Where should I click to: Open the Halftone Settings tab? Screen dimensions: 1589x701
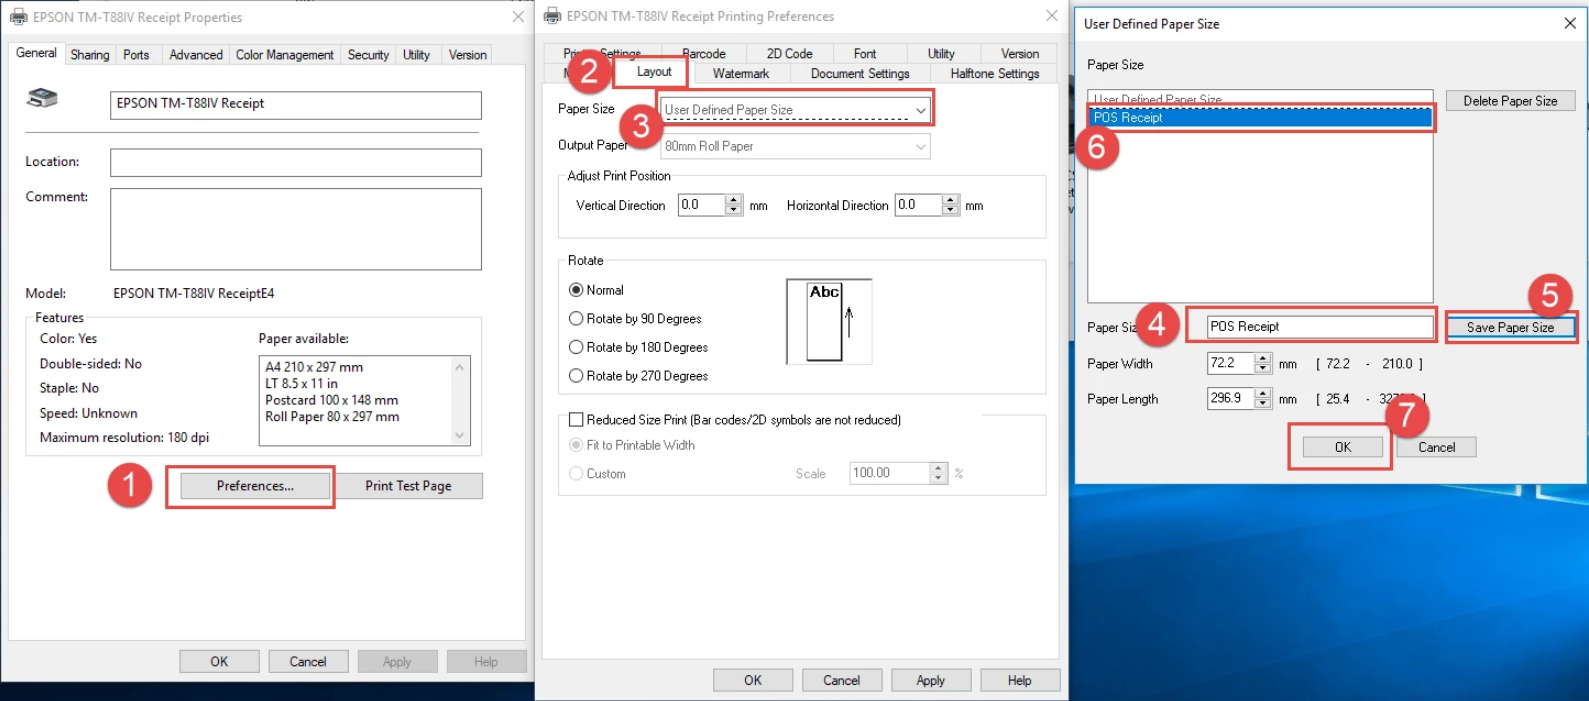(995, 74)
